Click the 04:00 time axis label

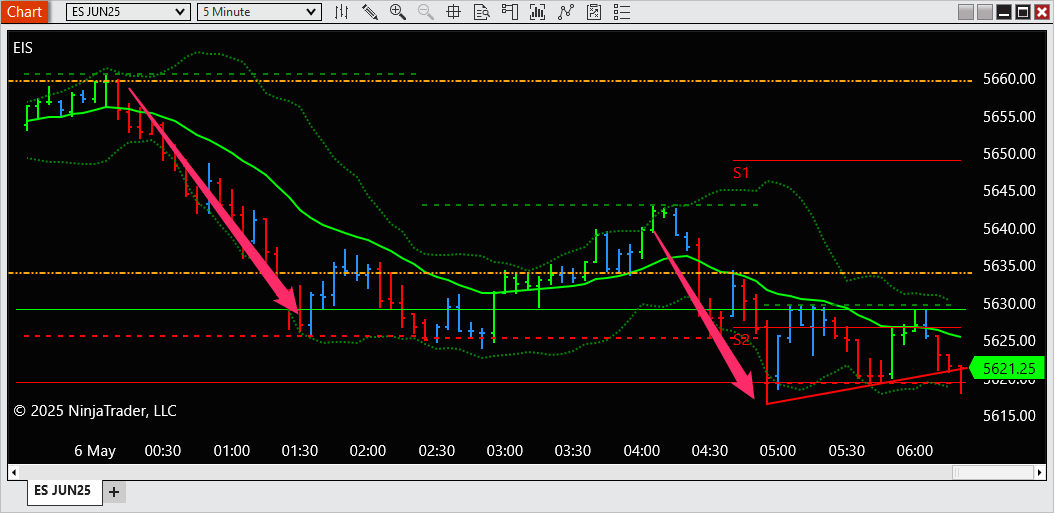click(x=641, y=450)
